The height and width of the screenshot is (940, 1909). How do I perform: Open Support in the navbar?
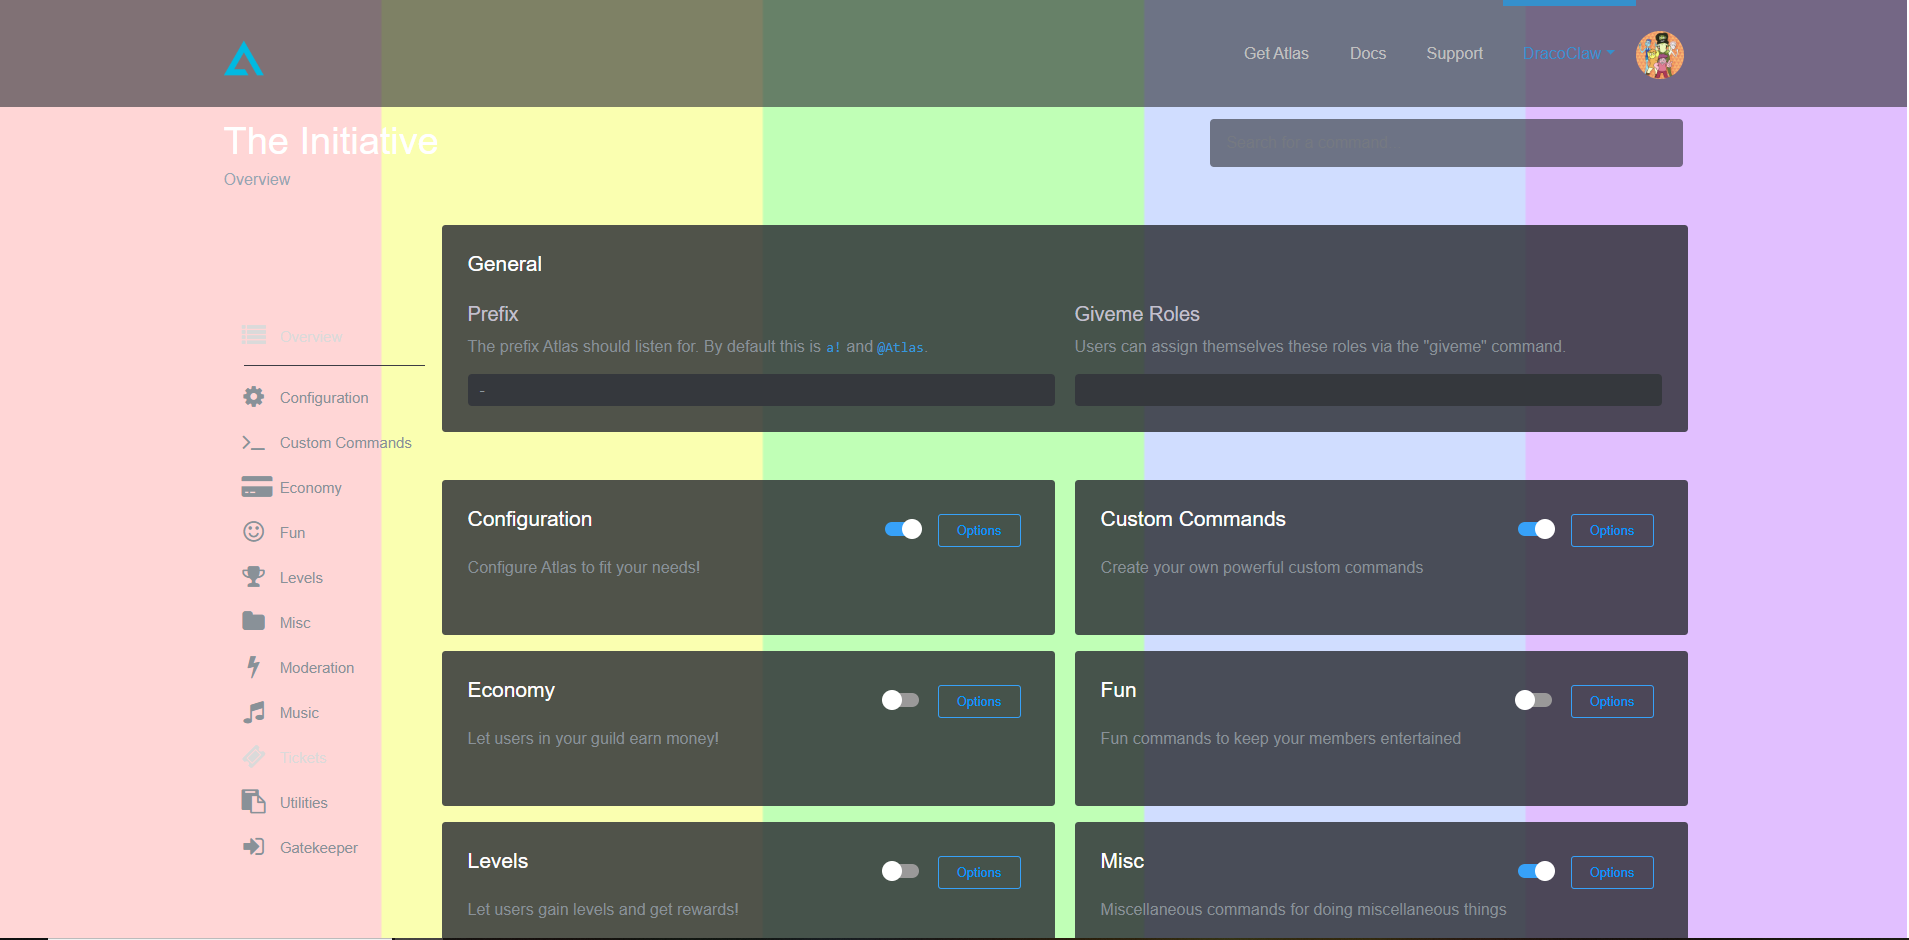[x=1455, y=54]
